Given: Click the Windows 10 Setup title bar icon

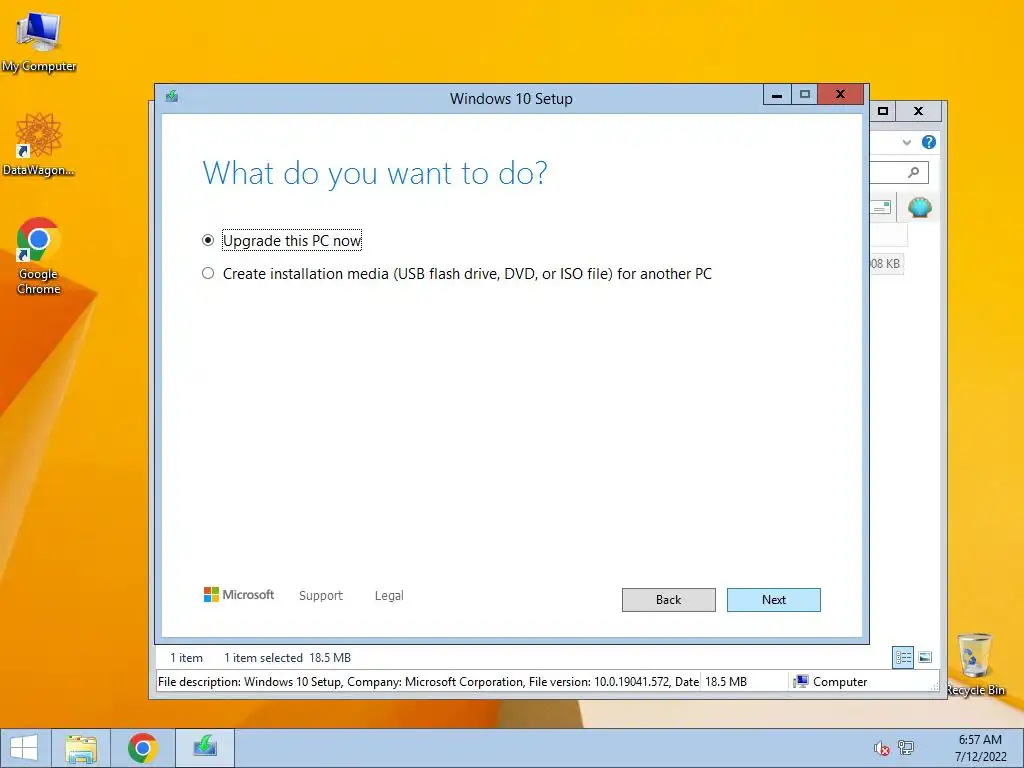Looking at the screenshot, I should 172,97.
